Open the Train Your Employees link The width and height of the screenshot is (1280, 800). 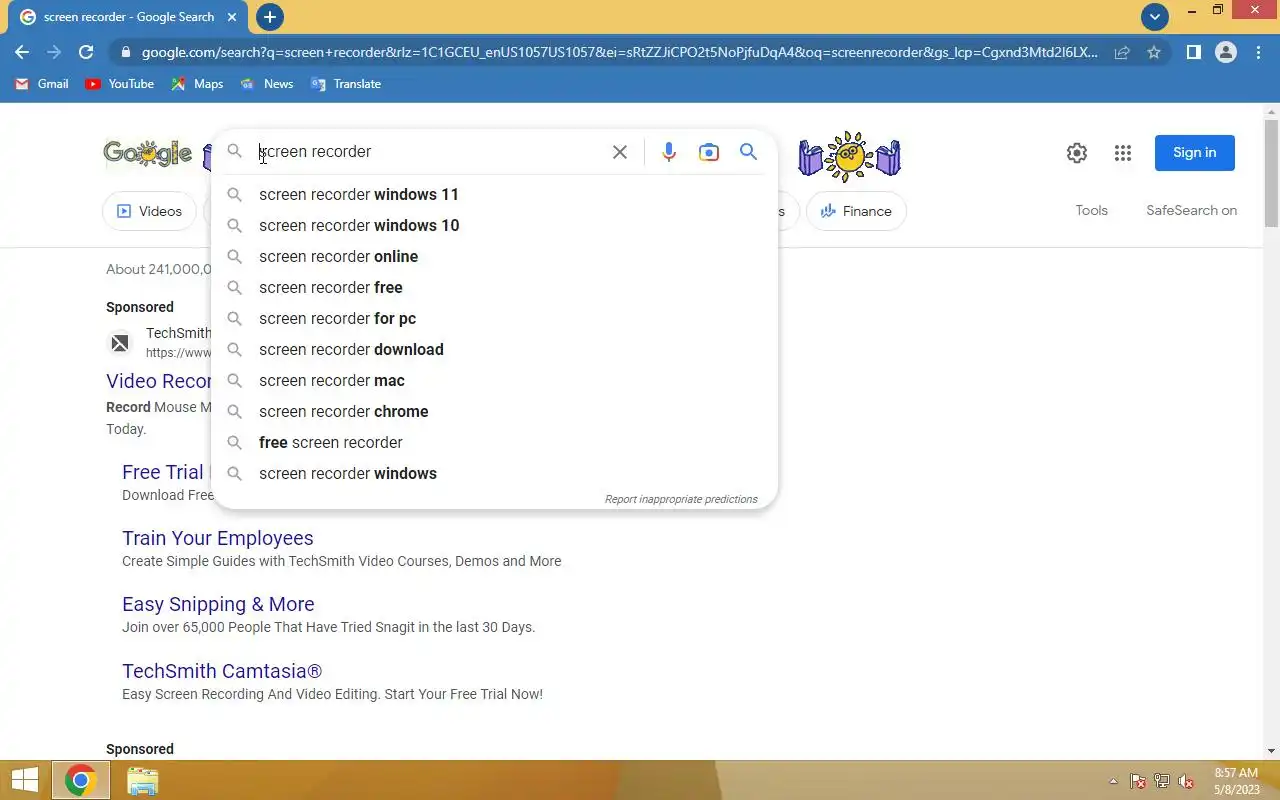pos(218,538)
